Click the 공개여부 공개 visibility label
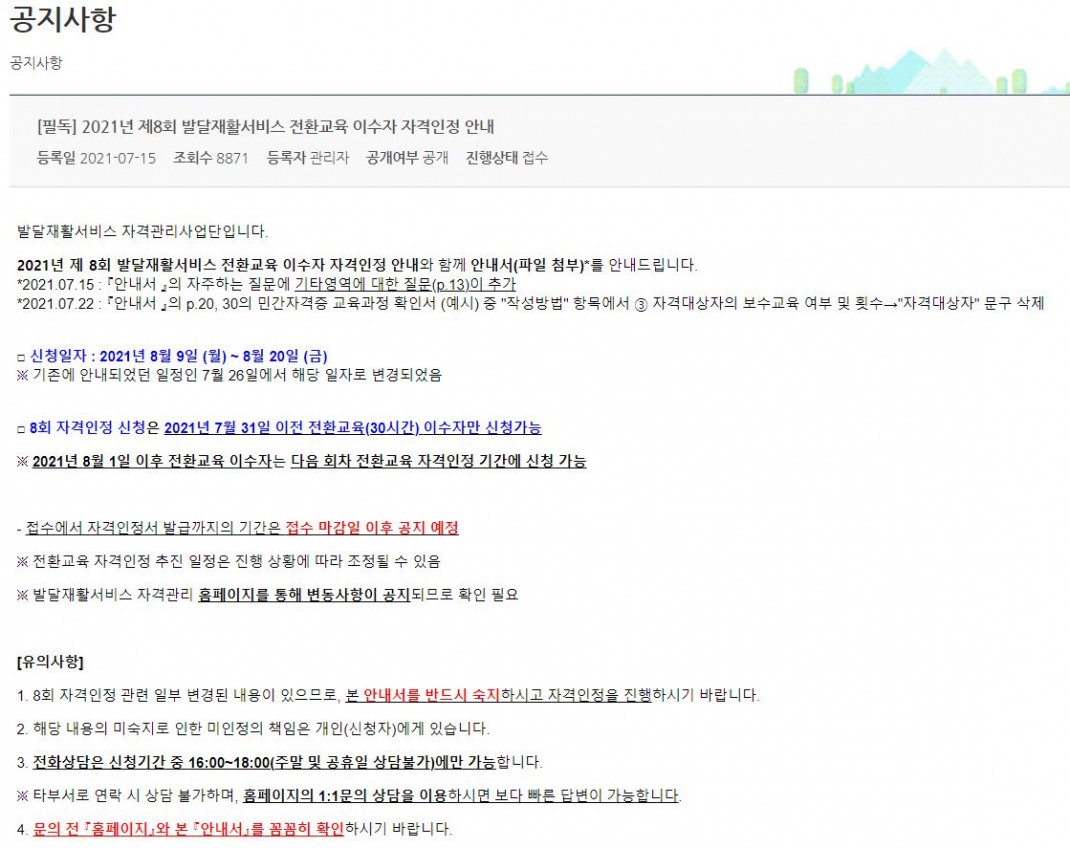This screenshot has width=1070, height=848. pos(407,158)
